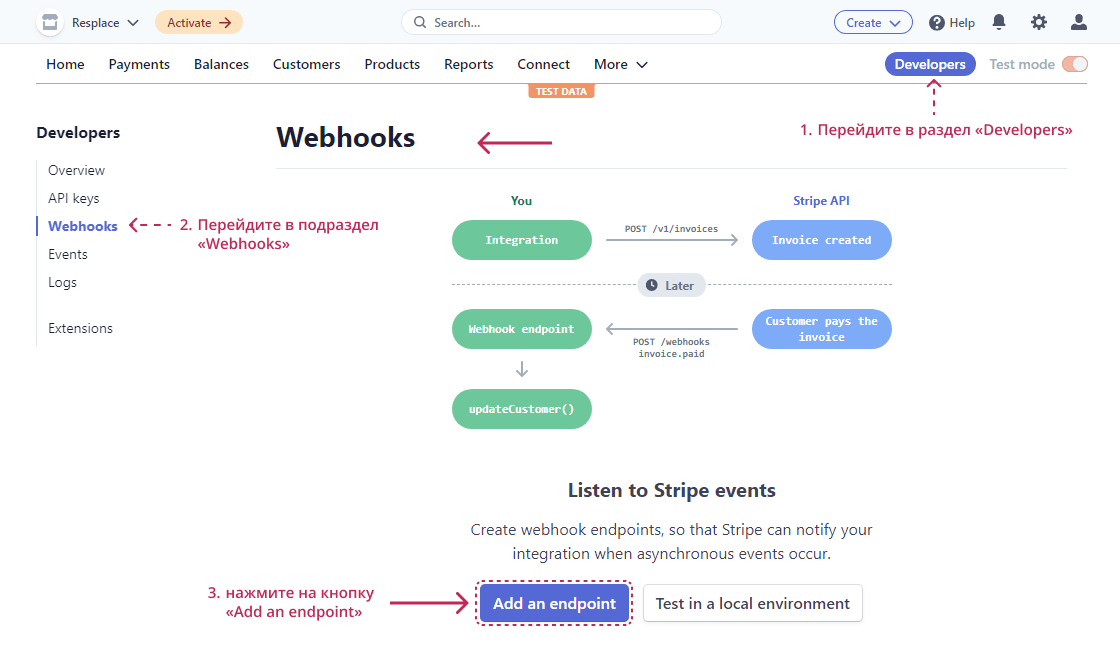
Task: Click the Resplace store account icon
Action: pyautogui.click(x=50, y=22)
